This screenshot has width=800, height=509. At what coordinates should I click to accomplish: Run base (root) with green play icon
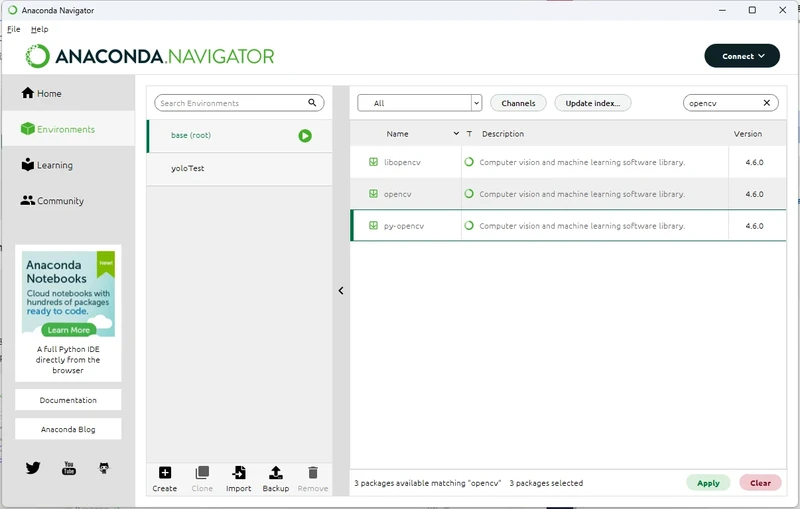[305, 136]
